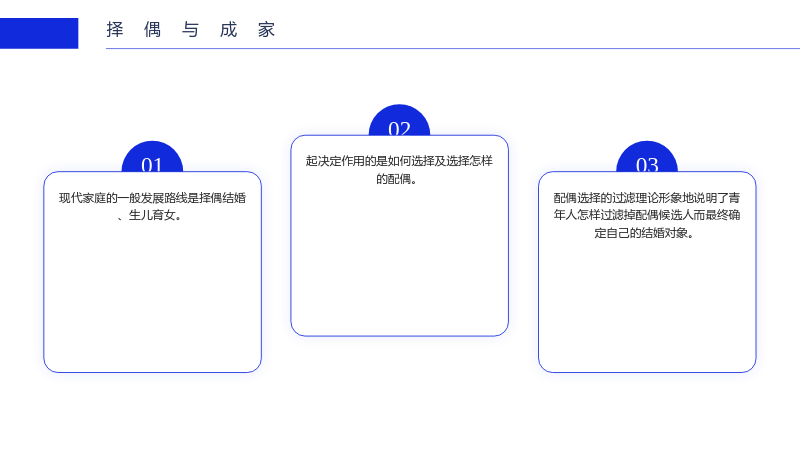Click the text 的配偶。 in card two

(x=396, y=179)
